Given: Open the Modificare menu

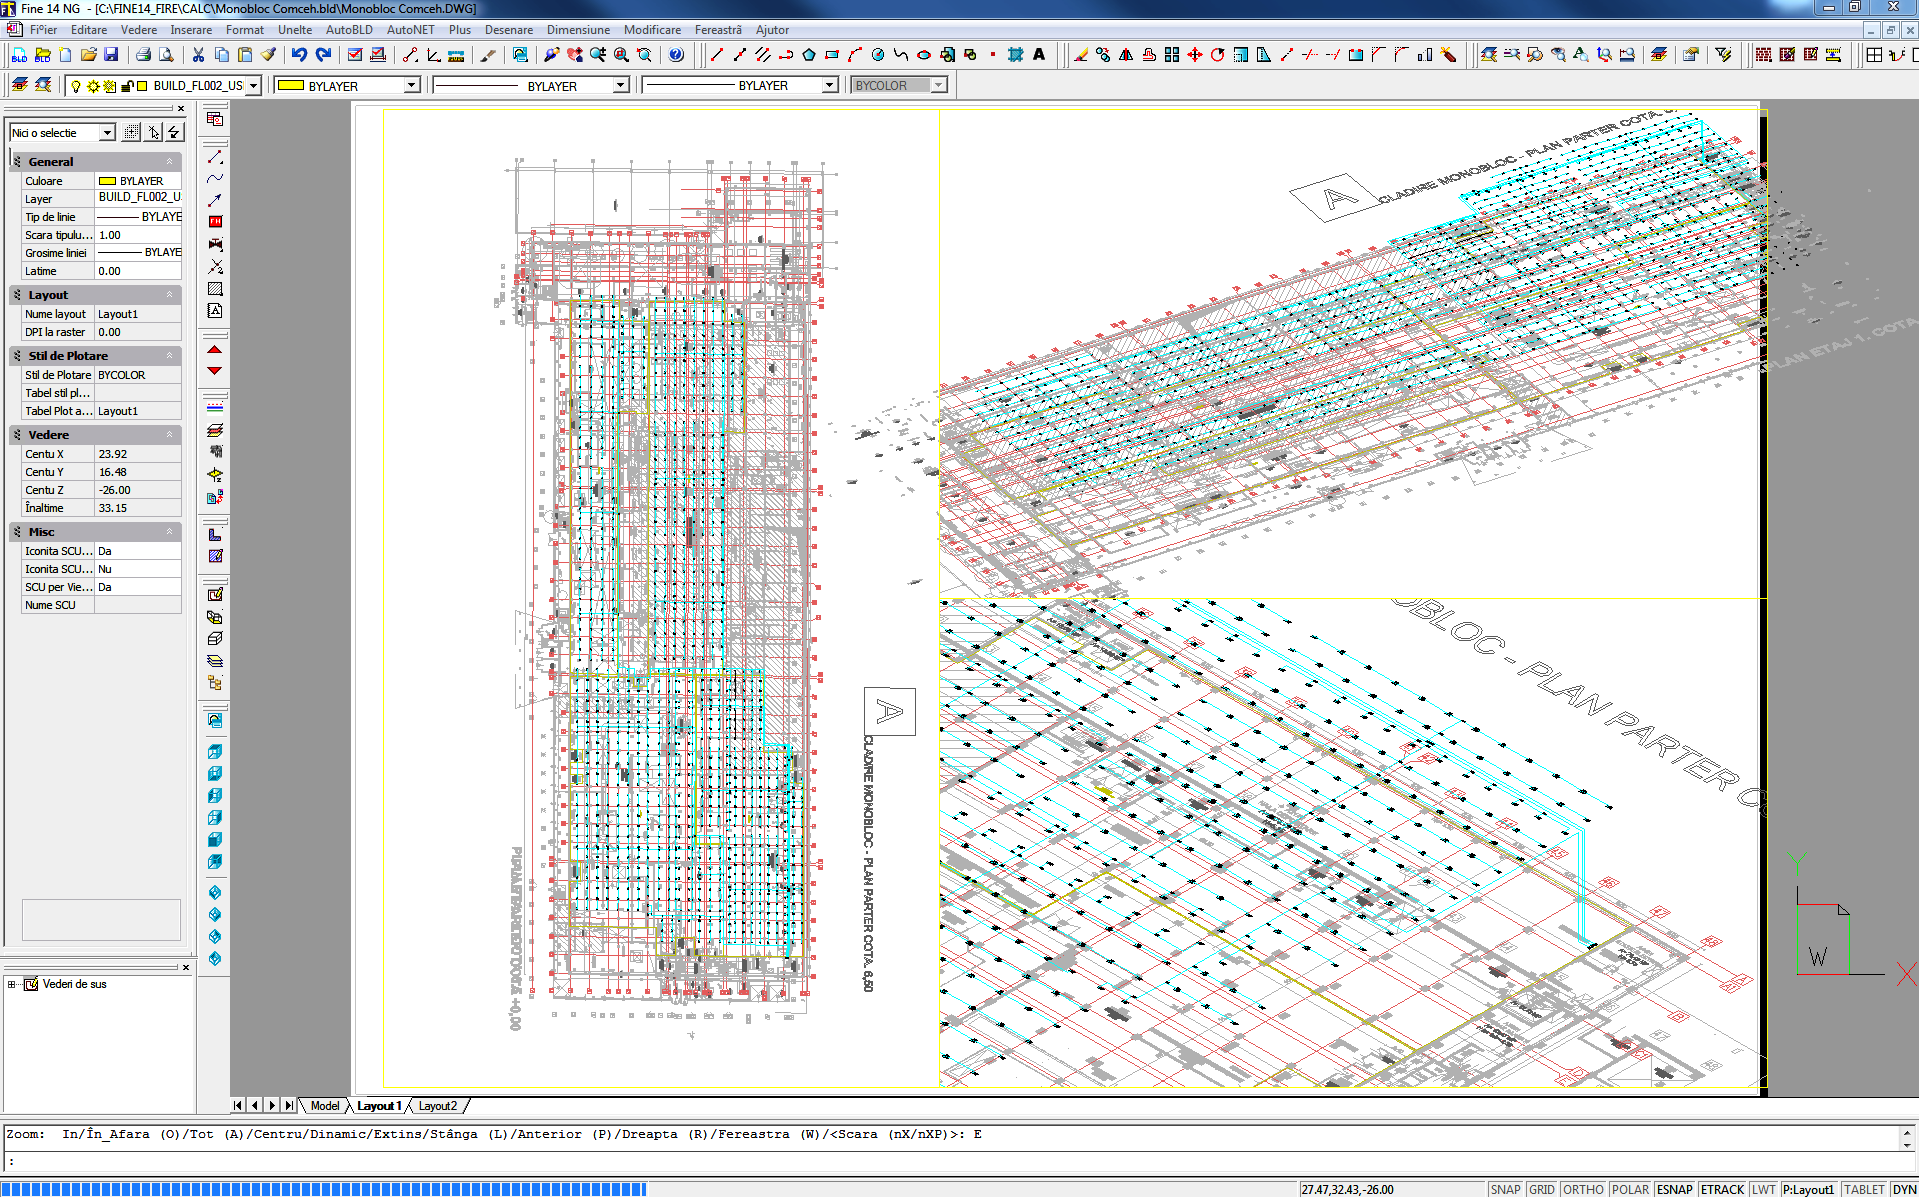Looking at the screenshot, I should (652, 30).
